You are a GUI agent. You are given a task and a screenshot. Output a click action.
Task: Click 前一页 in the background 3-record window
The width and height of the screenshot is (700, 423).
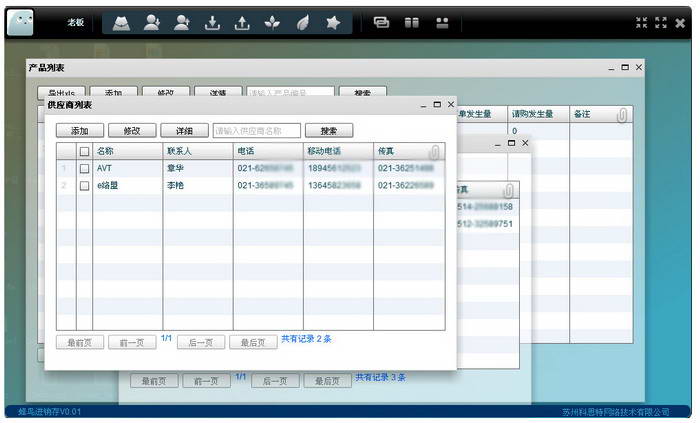[206, 381]
